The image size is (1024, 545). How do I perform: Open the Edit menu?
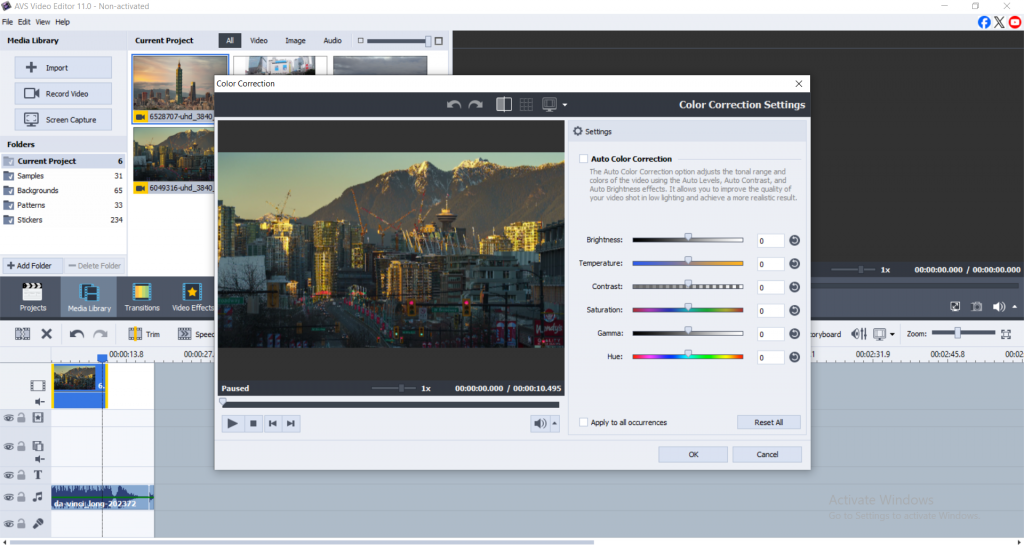click(x=25, y=21)
